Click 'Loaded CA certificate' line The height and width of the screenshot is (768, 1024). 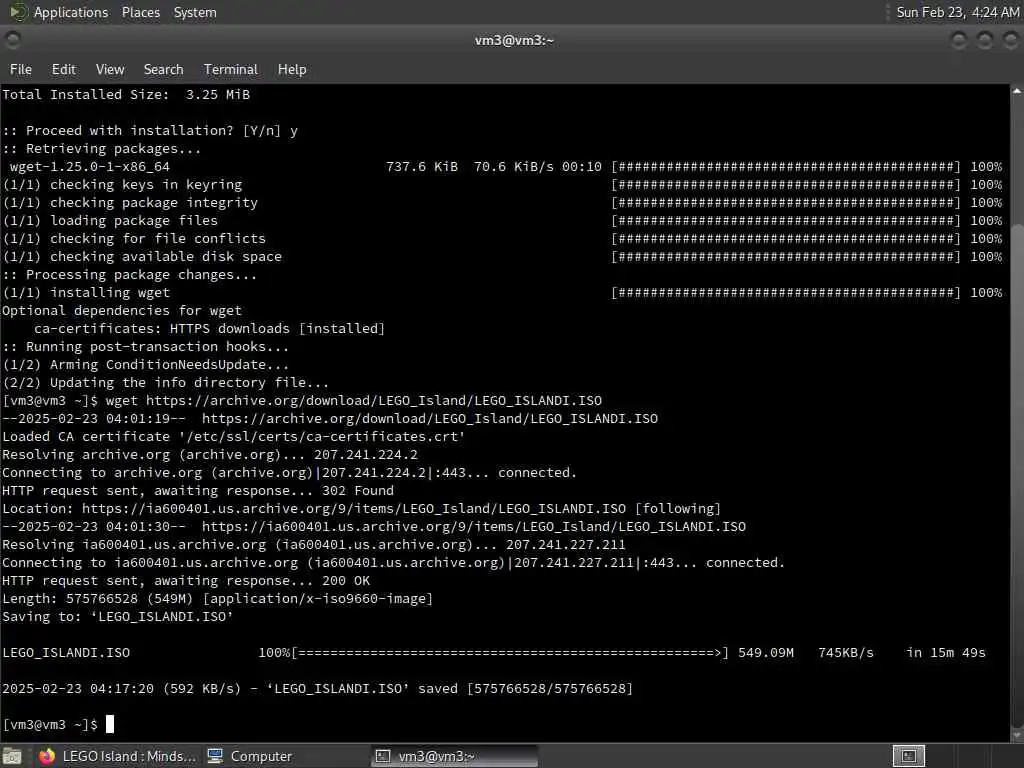click(234, 436)
